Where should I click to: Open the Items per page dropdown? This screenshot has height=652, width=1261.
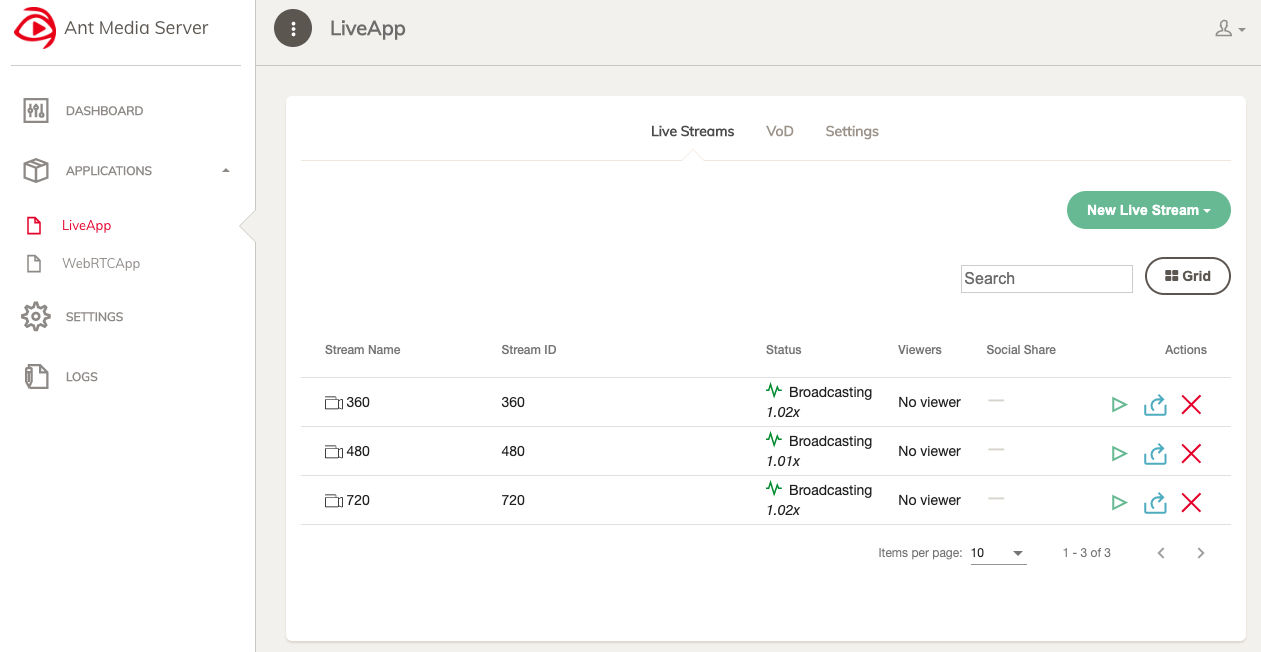tap(998, 553)
